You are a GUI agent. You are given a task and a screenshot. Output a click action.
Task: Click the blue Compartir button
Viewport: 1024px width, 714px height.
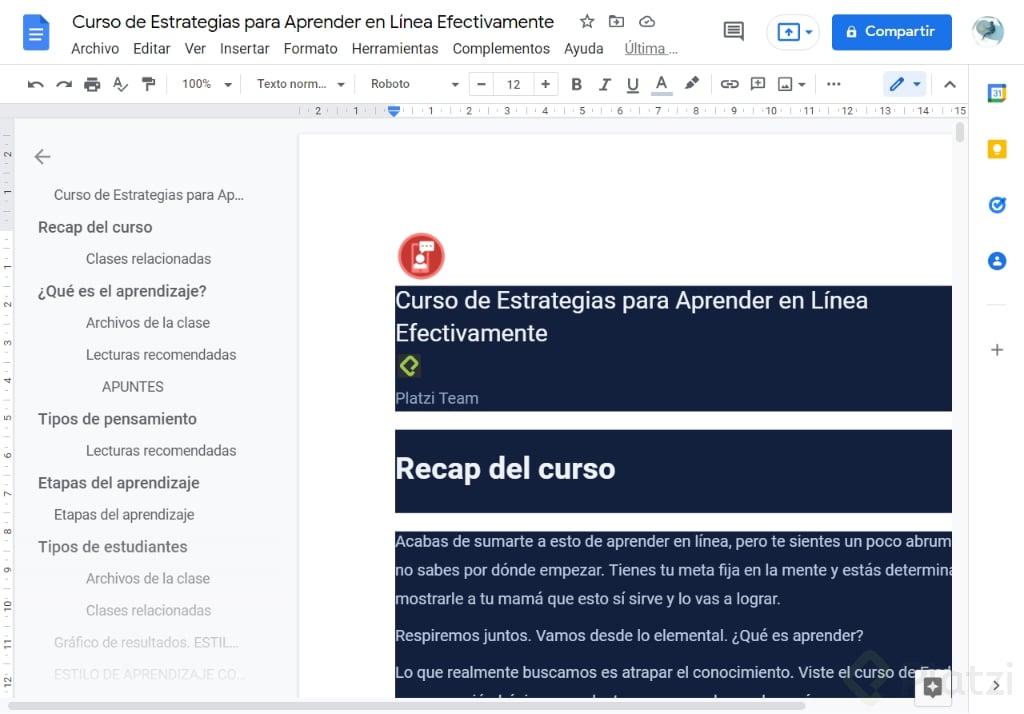click(891, 31)
